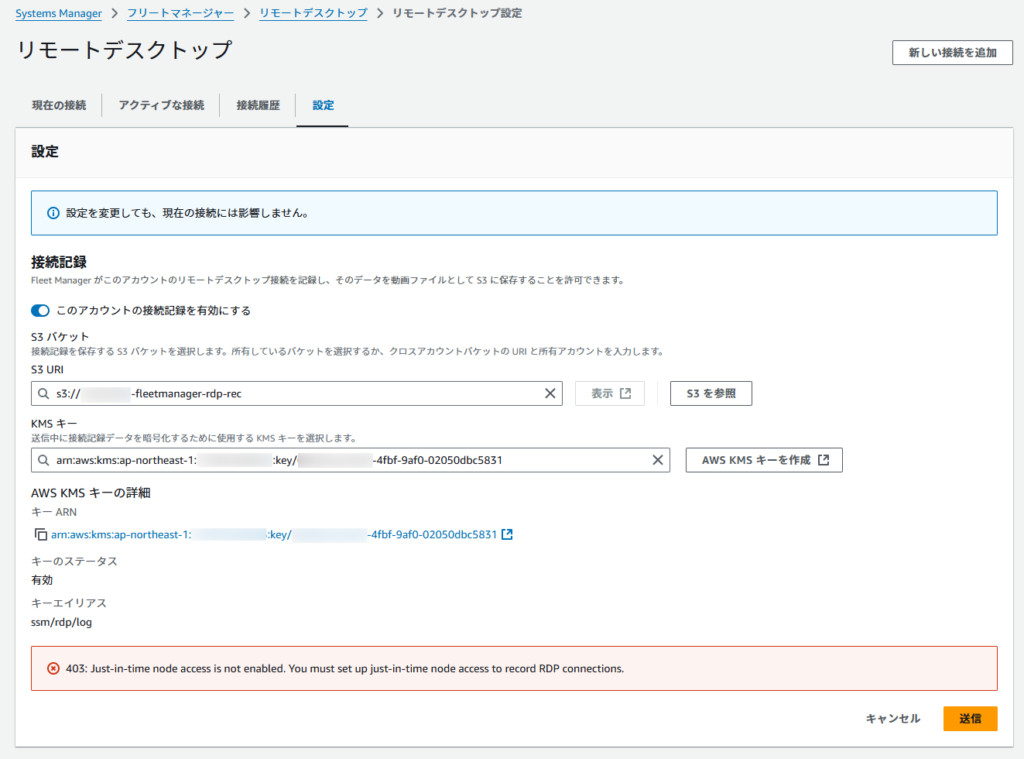Click the search icon in S3 URI field
Image resolution: width=1024 pixels, height=759 pixels.
point(45,394)
